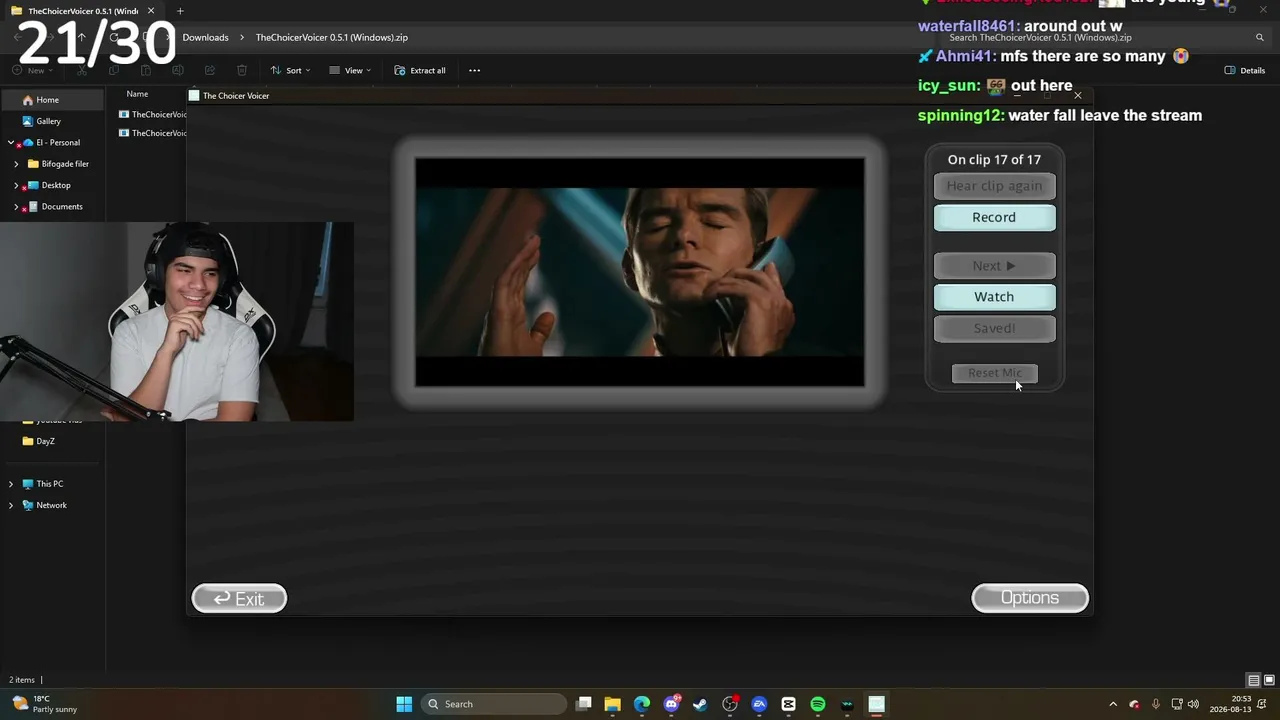Open network settings from system tray
This screenshot has height=720, width=1280.
pos(1176,704)
